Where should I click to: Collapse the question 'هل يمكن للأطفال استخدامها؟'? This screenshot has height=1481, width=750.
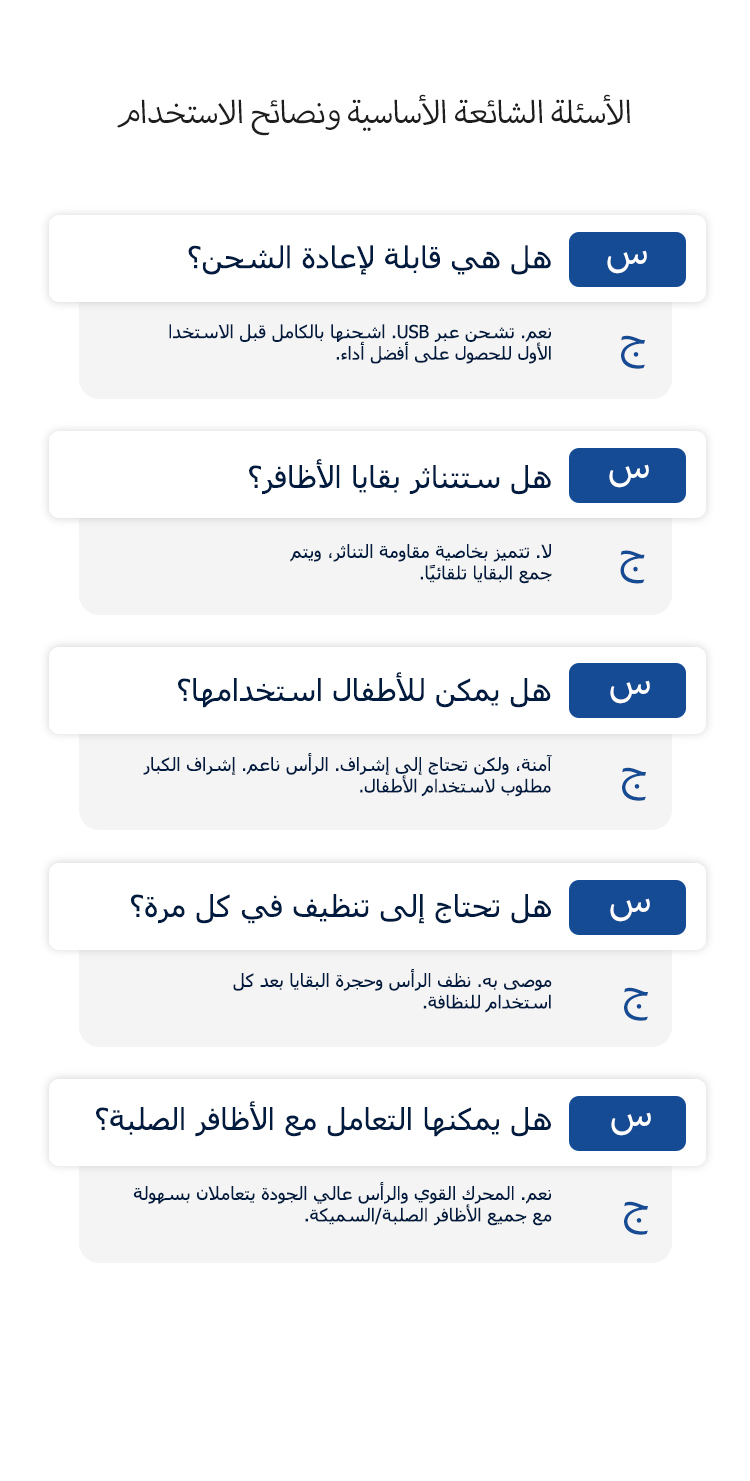[364, 691]
